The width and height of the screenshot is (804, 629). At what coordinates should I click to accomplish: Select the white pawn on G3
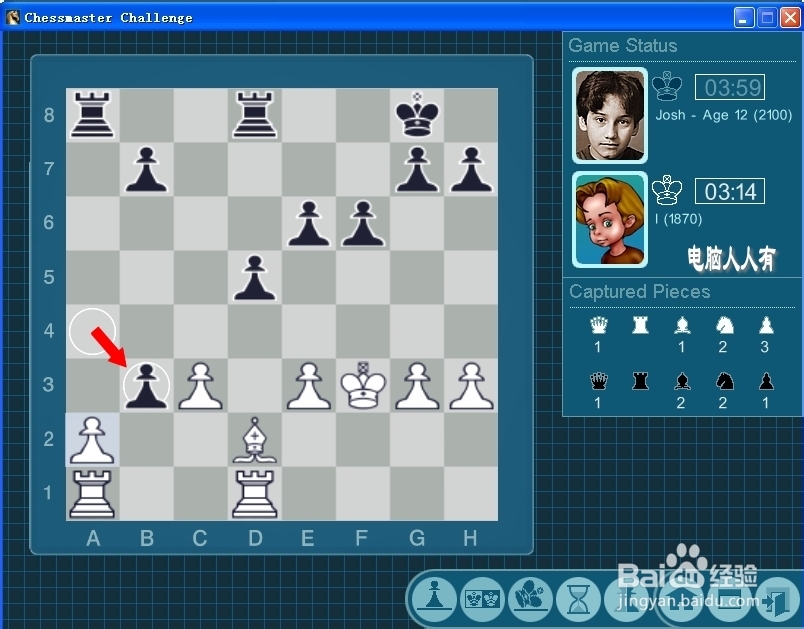(417, 385)
